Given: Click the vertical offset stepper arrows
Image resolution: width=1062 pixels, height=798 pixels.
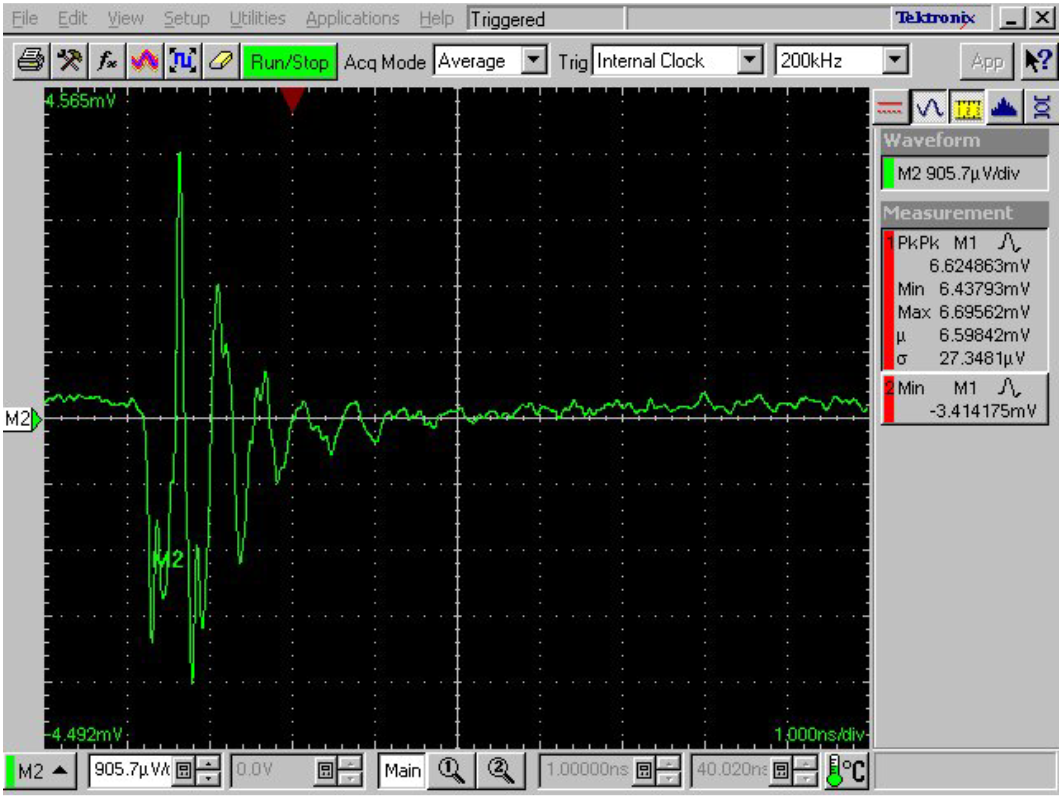Looking at the screenshot, I should 350,770.
